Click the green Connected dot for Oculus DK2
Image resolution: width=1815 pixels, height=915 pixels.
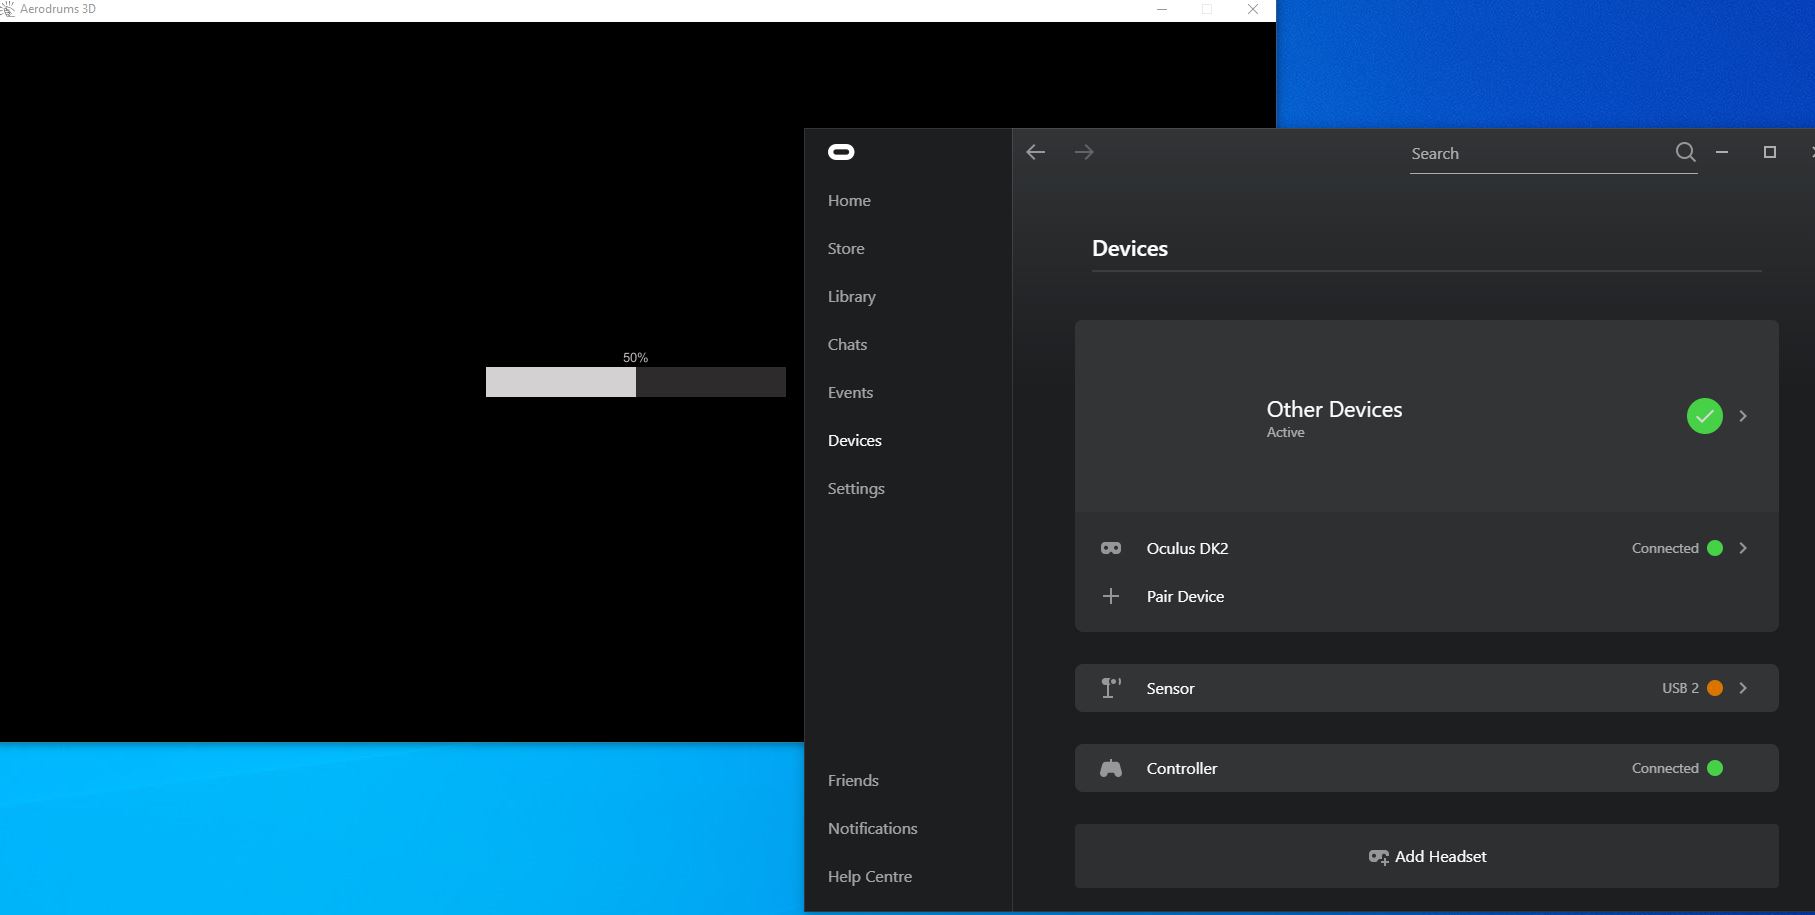(x=1715, y=548)
